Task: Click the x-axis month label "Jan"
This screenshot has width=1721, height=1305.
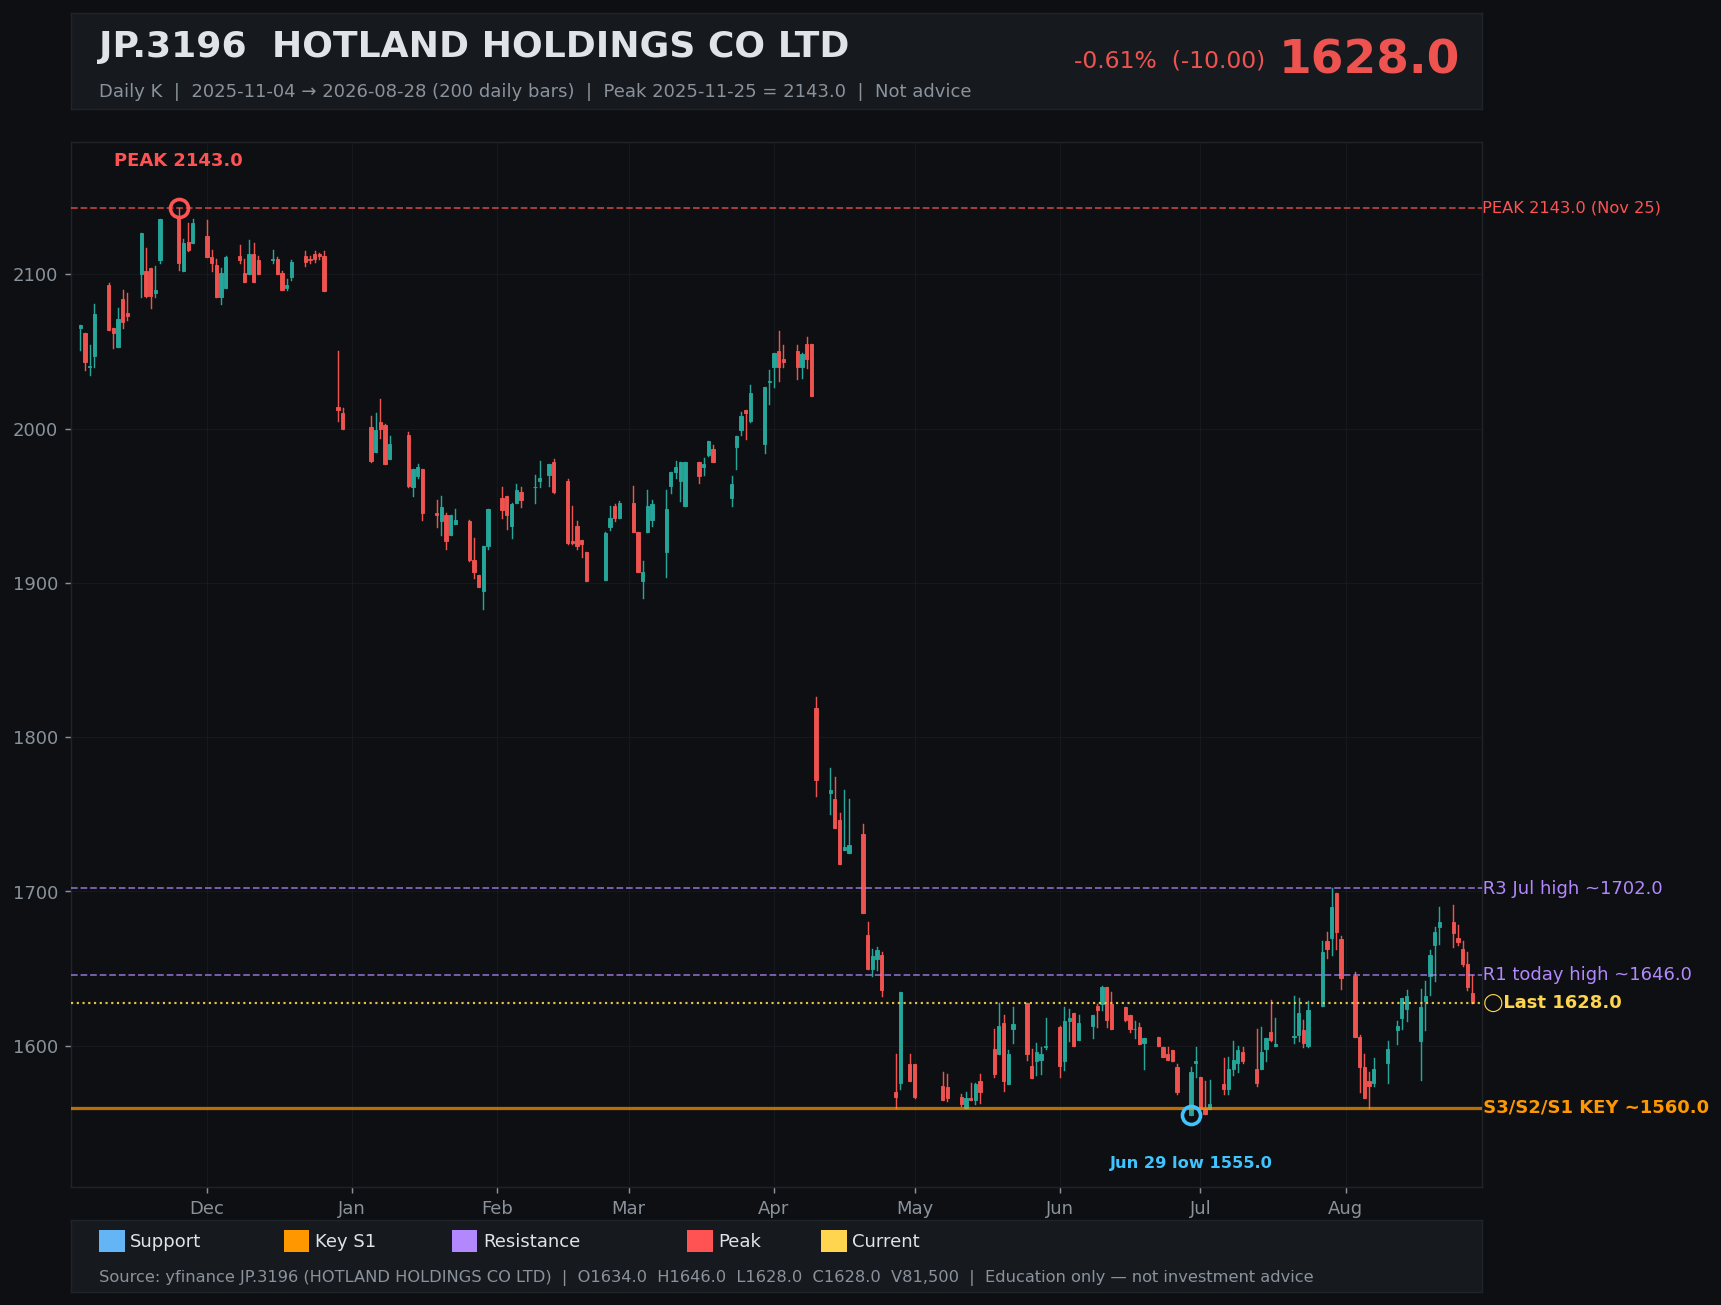Action: tap(351, 1208)
